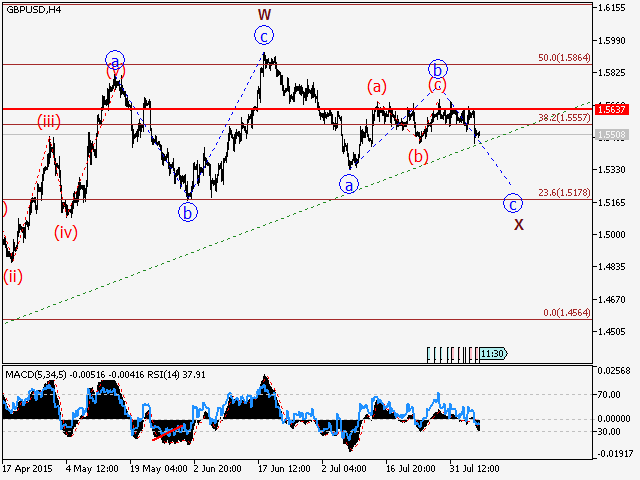The width and height of the screenshot is (640, 480).
Task: Click the red (b) wave label
Action: pos(418,156)
